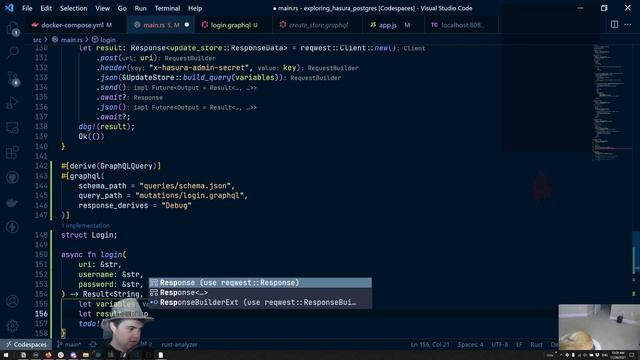Open the Terminal menu
The height and width of the screenshot is (360, 640).
pyautogui.click(x=167, y=8)
